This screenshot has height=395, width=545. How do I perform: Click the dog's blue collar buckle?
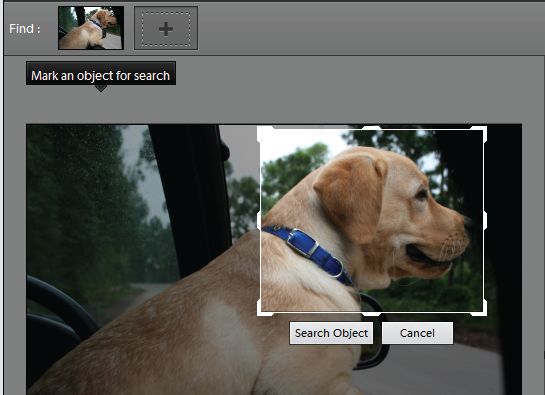[302, 242]
